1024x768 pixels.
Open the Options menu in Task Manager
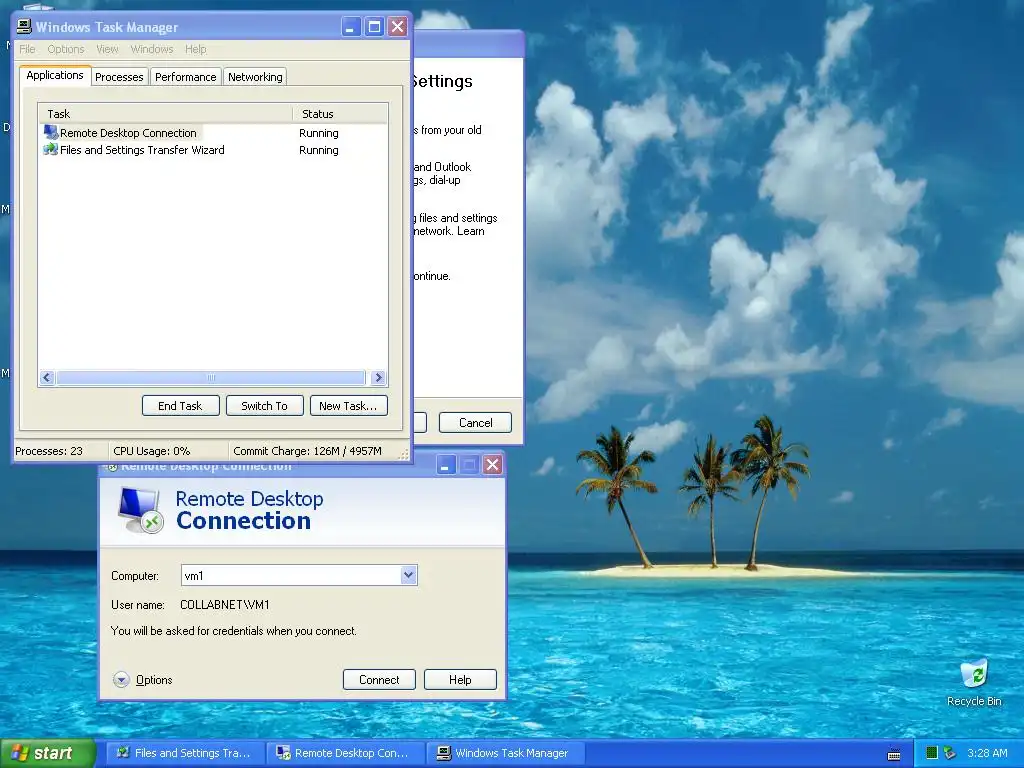pos(66,49)
